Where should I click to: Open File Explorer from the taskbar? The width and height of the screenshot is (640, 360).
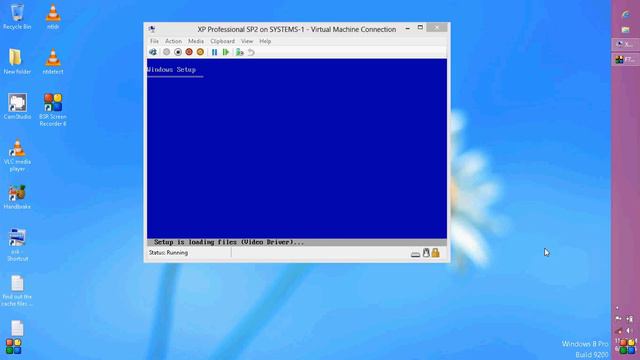(x=626, y=30)
